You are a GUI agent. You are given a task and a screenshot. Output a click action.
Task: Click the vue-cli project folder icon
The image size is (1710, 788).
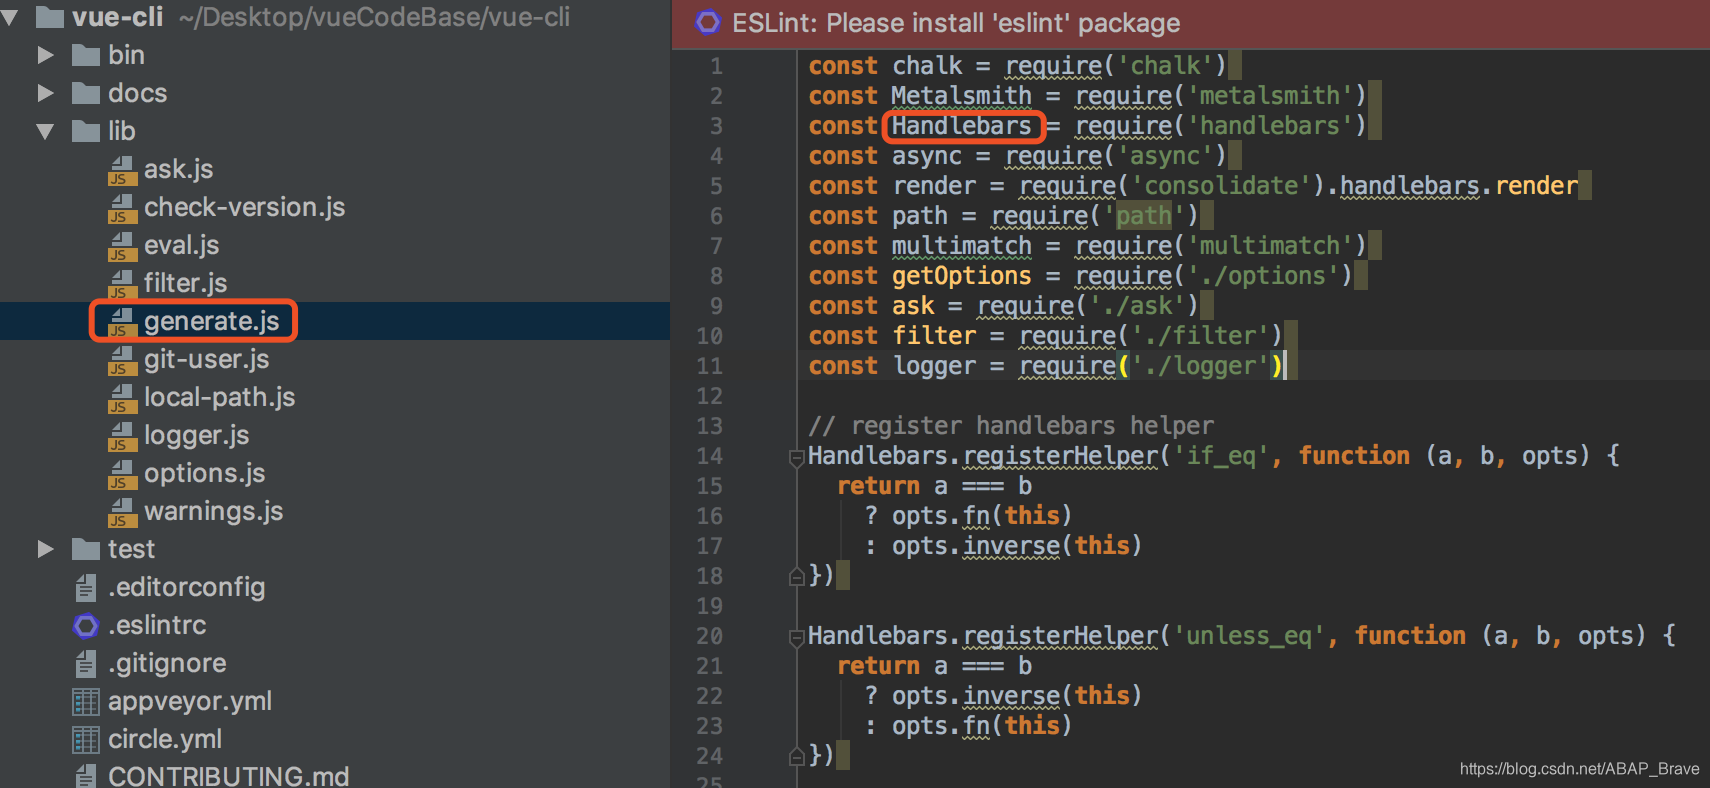pyautogui.click(x=50, y=17)
